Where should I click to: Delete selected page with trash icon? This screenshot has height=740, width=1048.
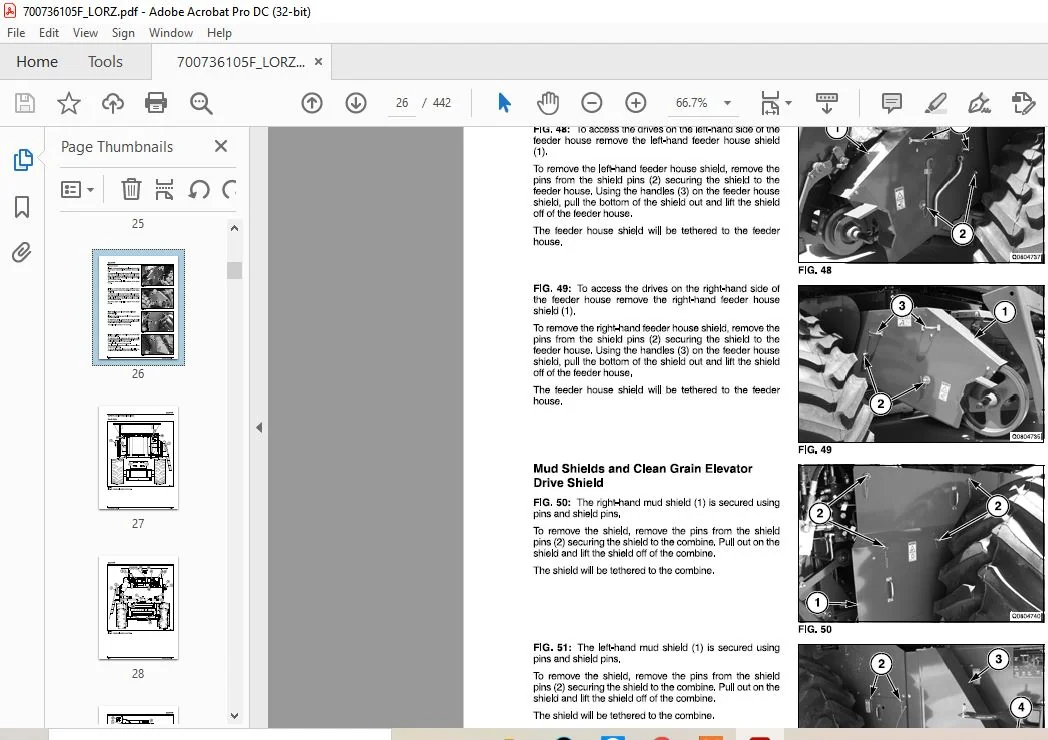click(x=131, y=190)
